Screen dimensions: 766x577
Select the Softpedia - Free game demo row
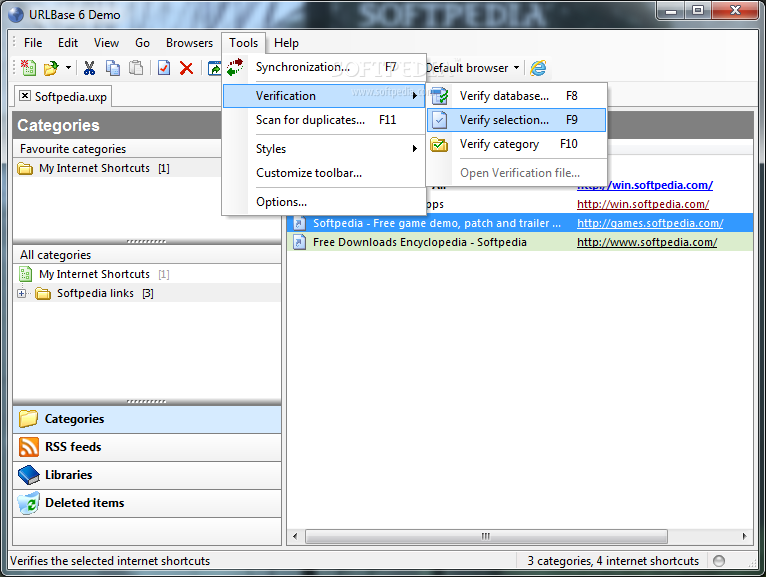tap(520, 223)
